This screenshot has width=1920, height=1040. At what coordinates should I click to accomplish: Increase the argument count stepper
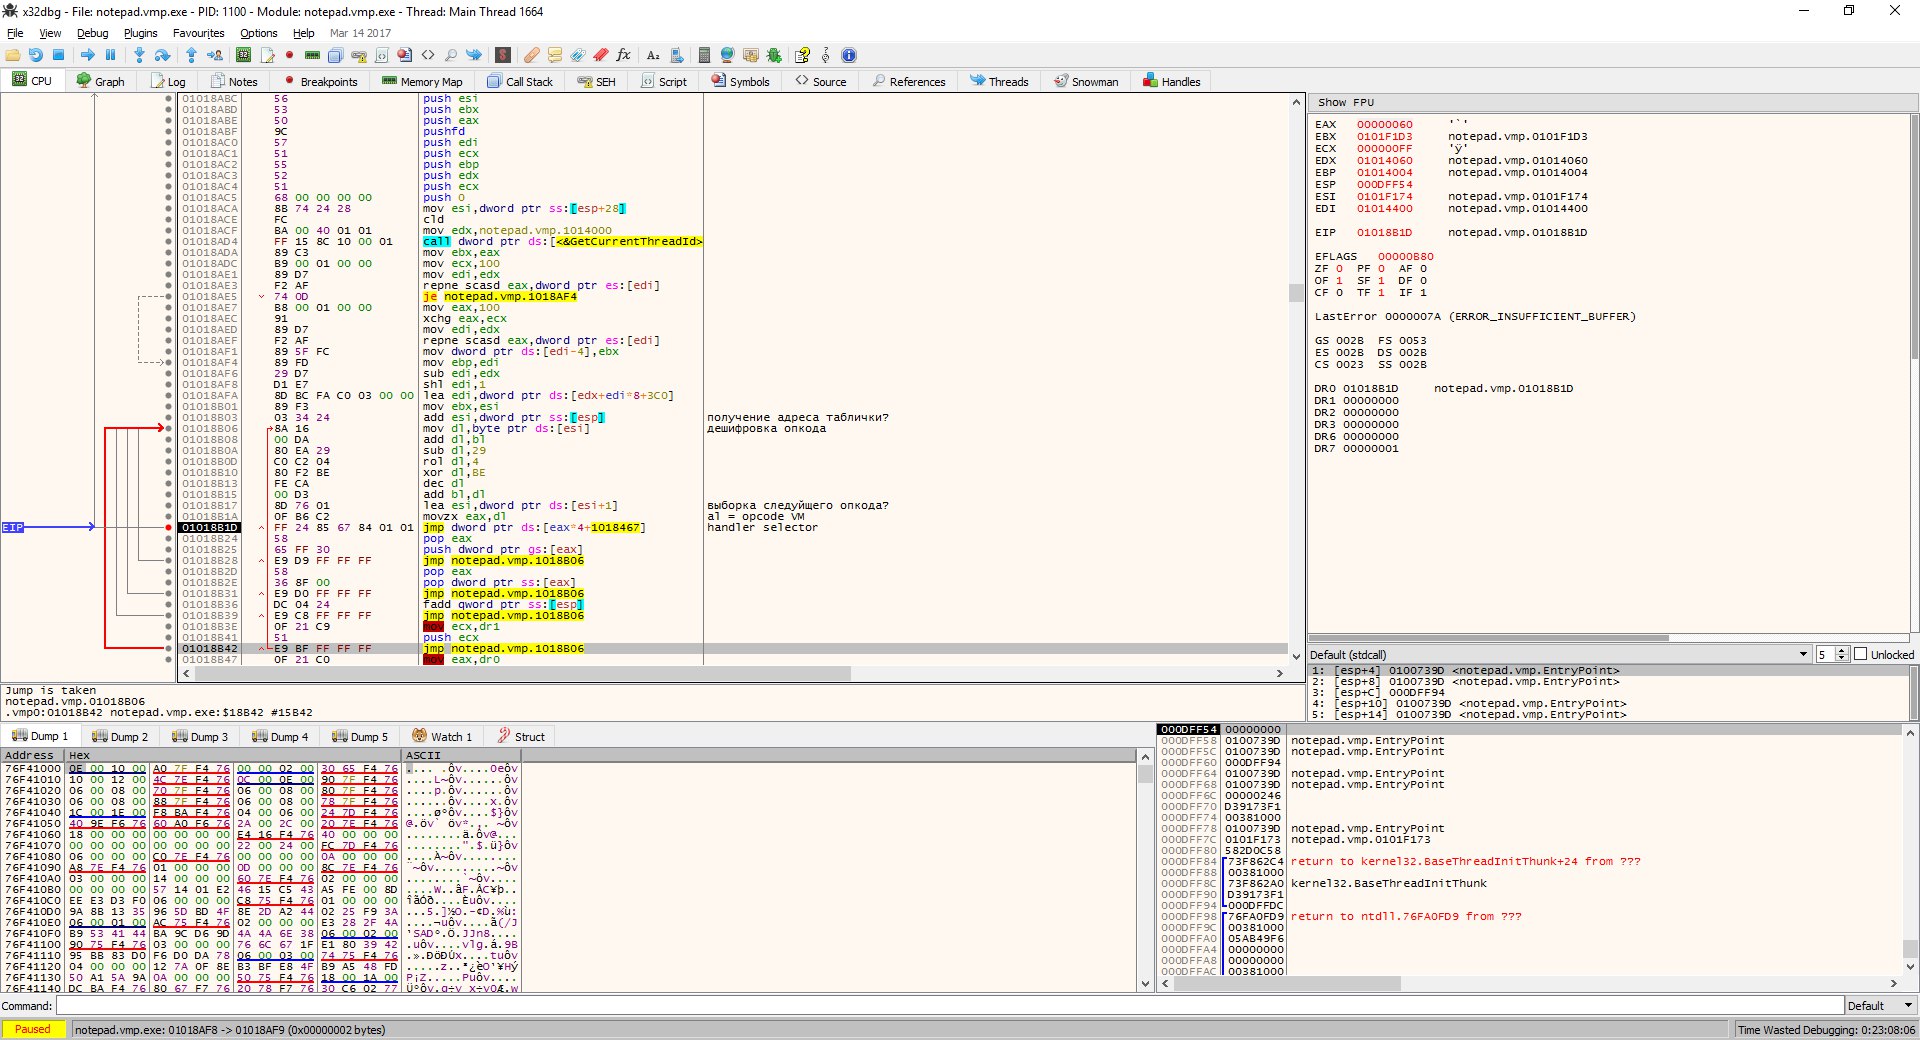[x=1842, y=651]
